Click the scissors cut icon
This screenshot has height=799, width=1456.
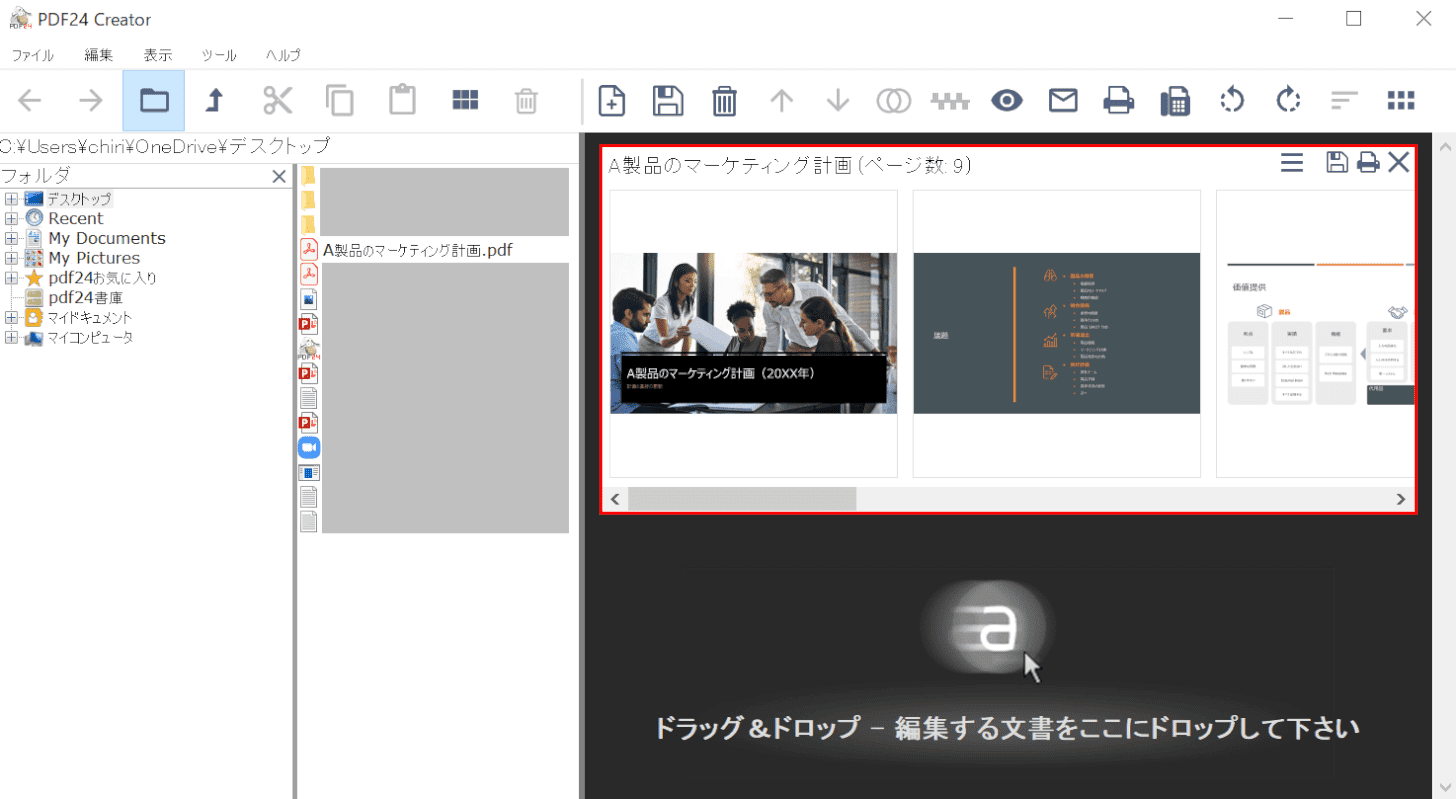pos(278,100)
